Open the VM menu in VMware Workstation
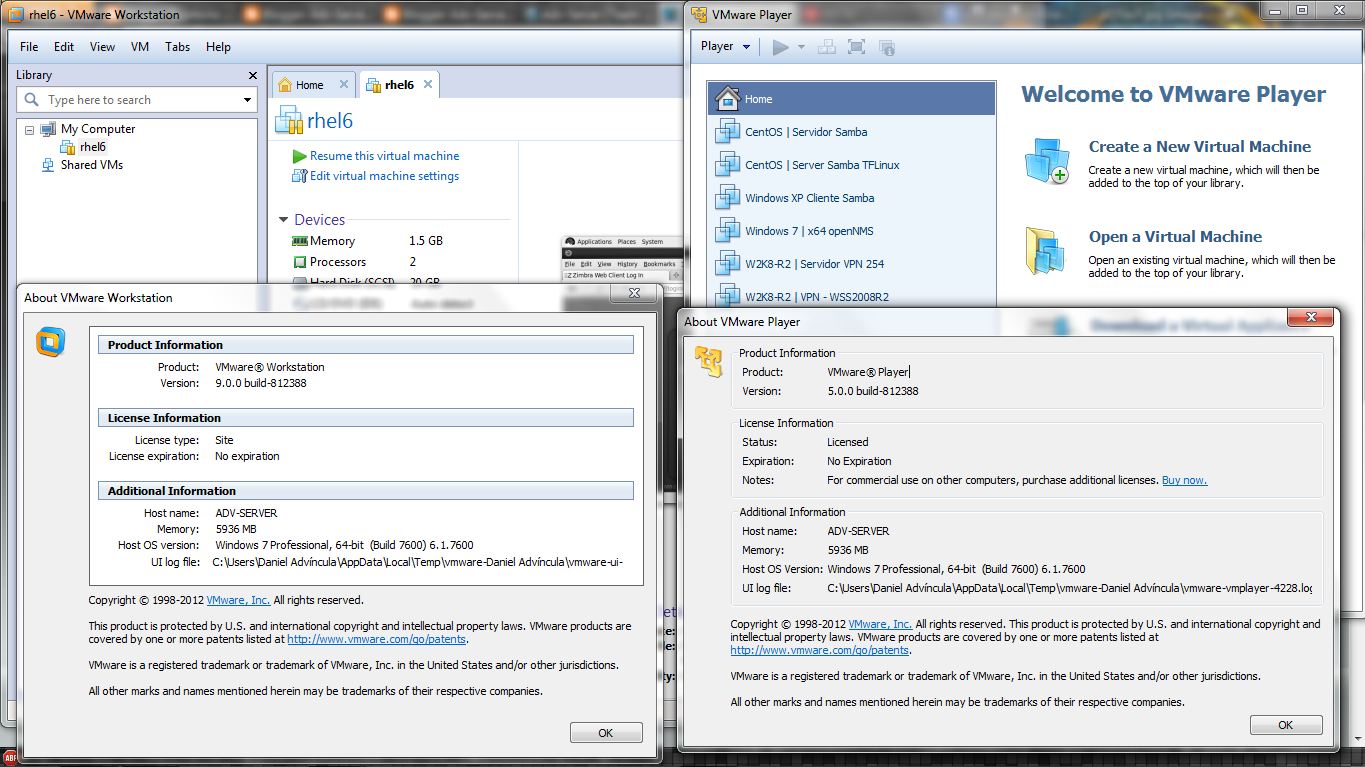 pos(140,47)
